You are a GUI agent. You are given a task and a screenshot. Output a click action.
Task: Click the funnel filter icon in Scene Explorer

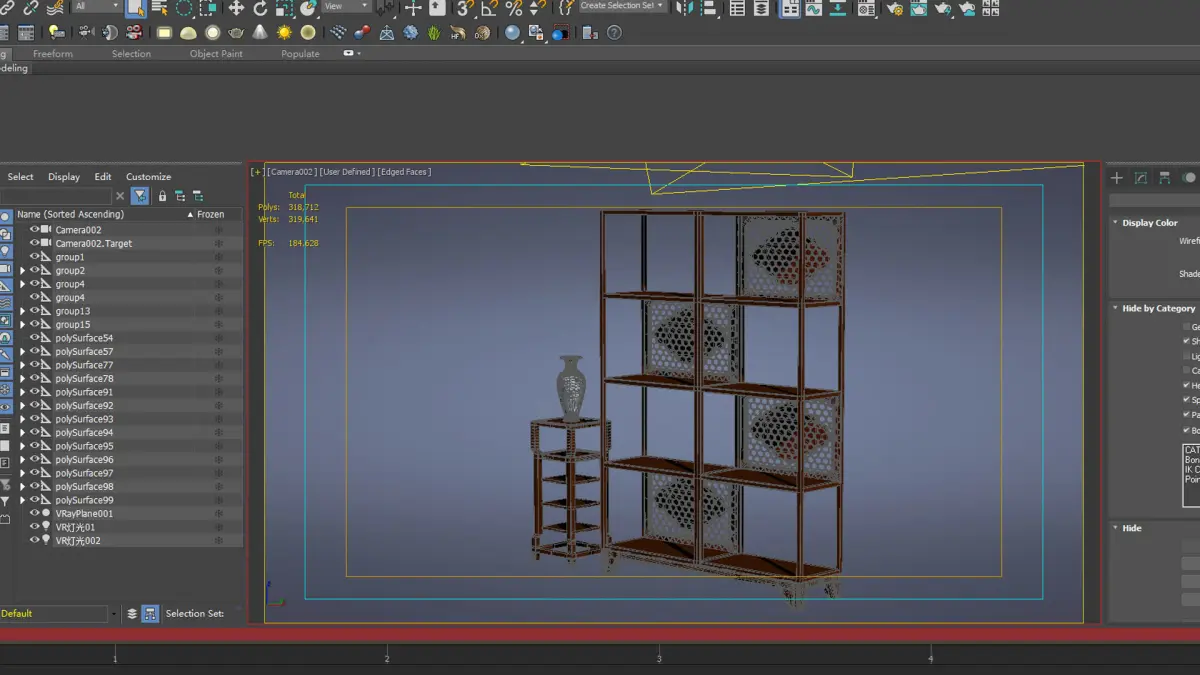click(x=140, y=196)
